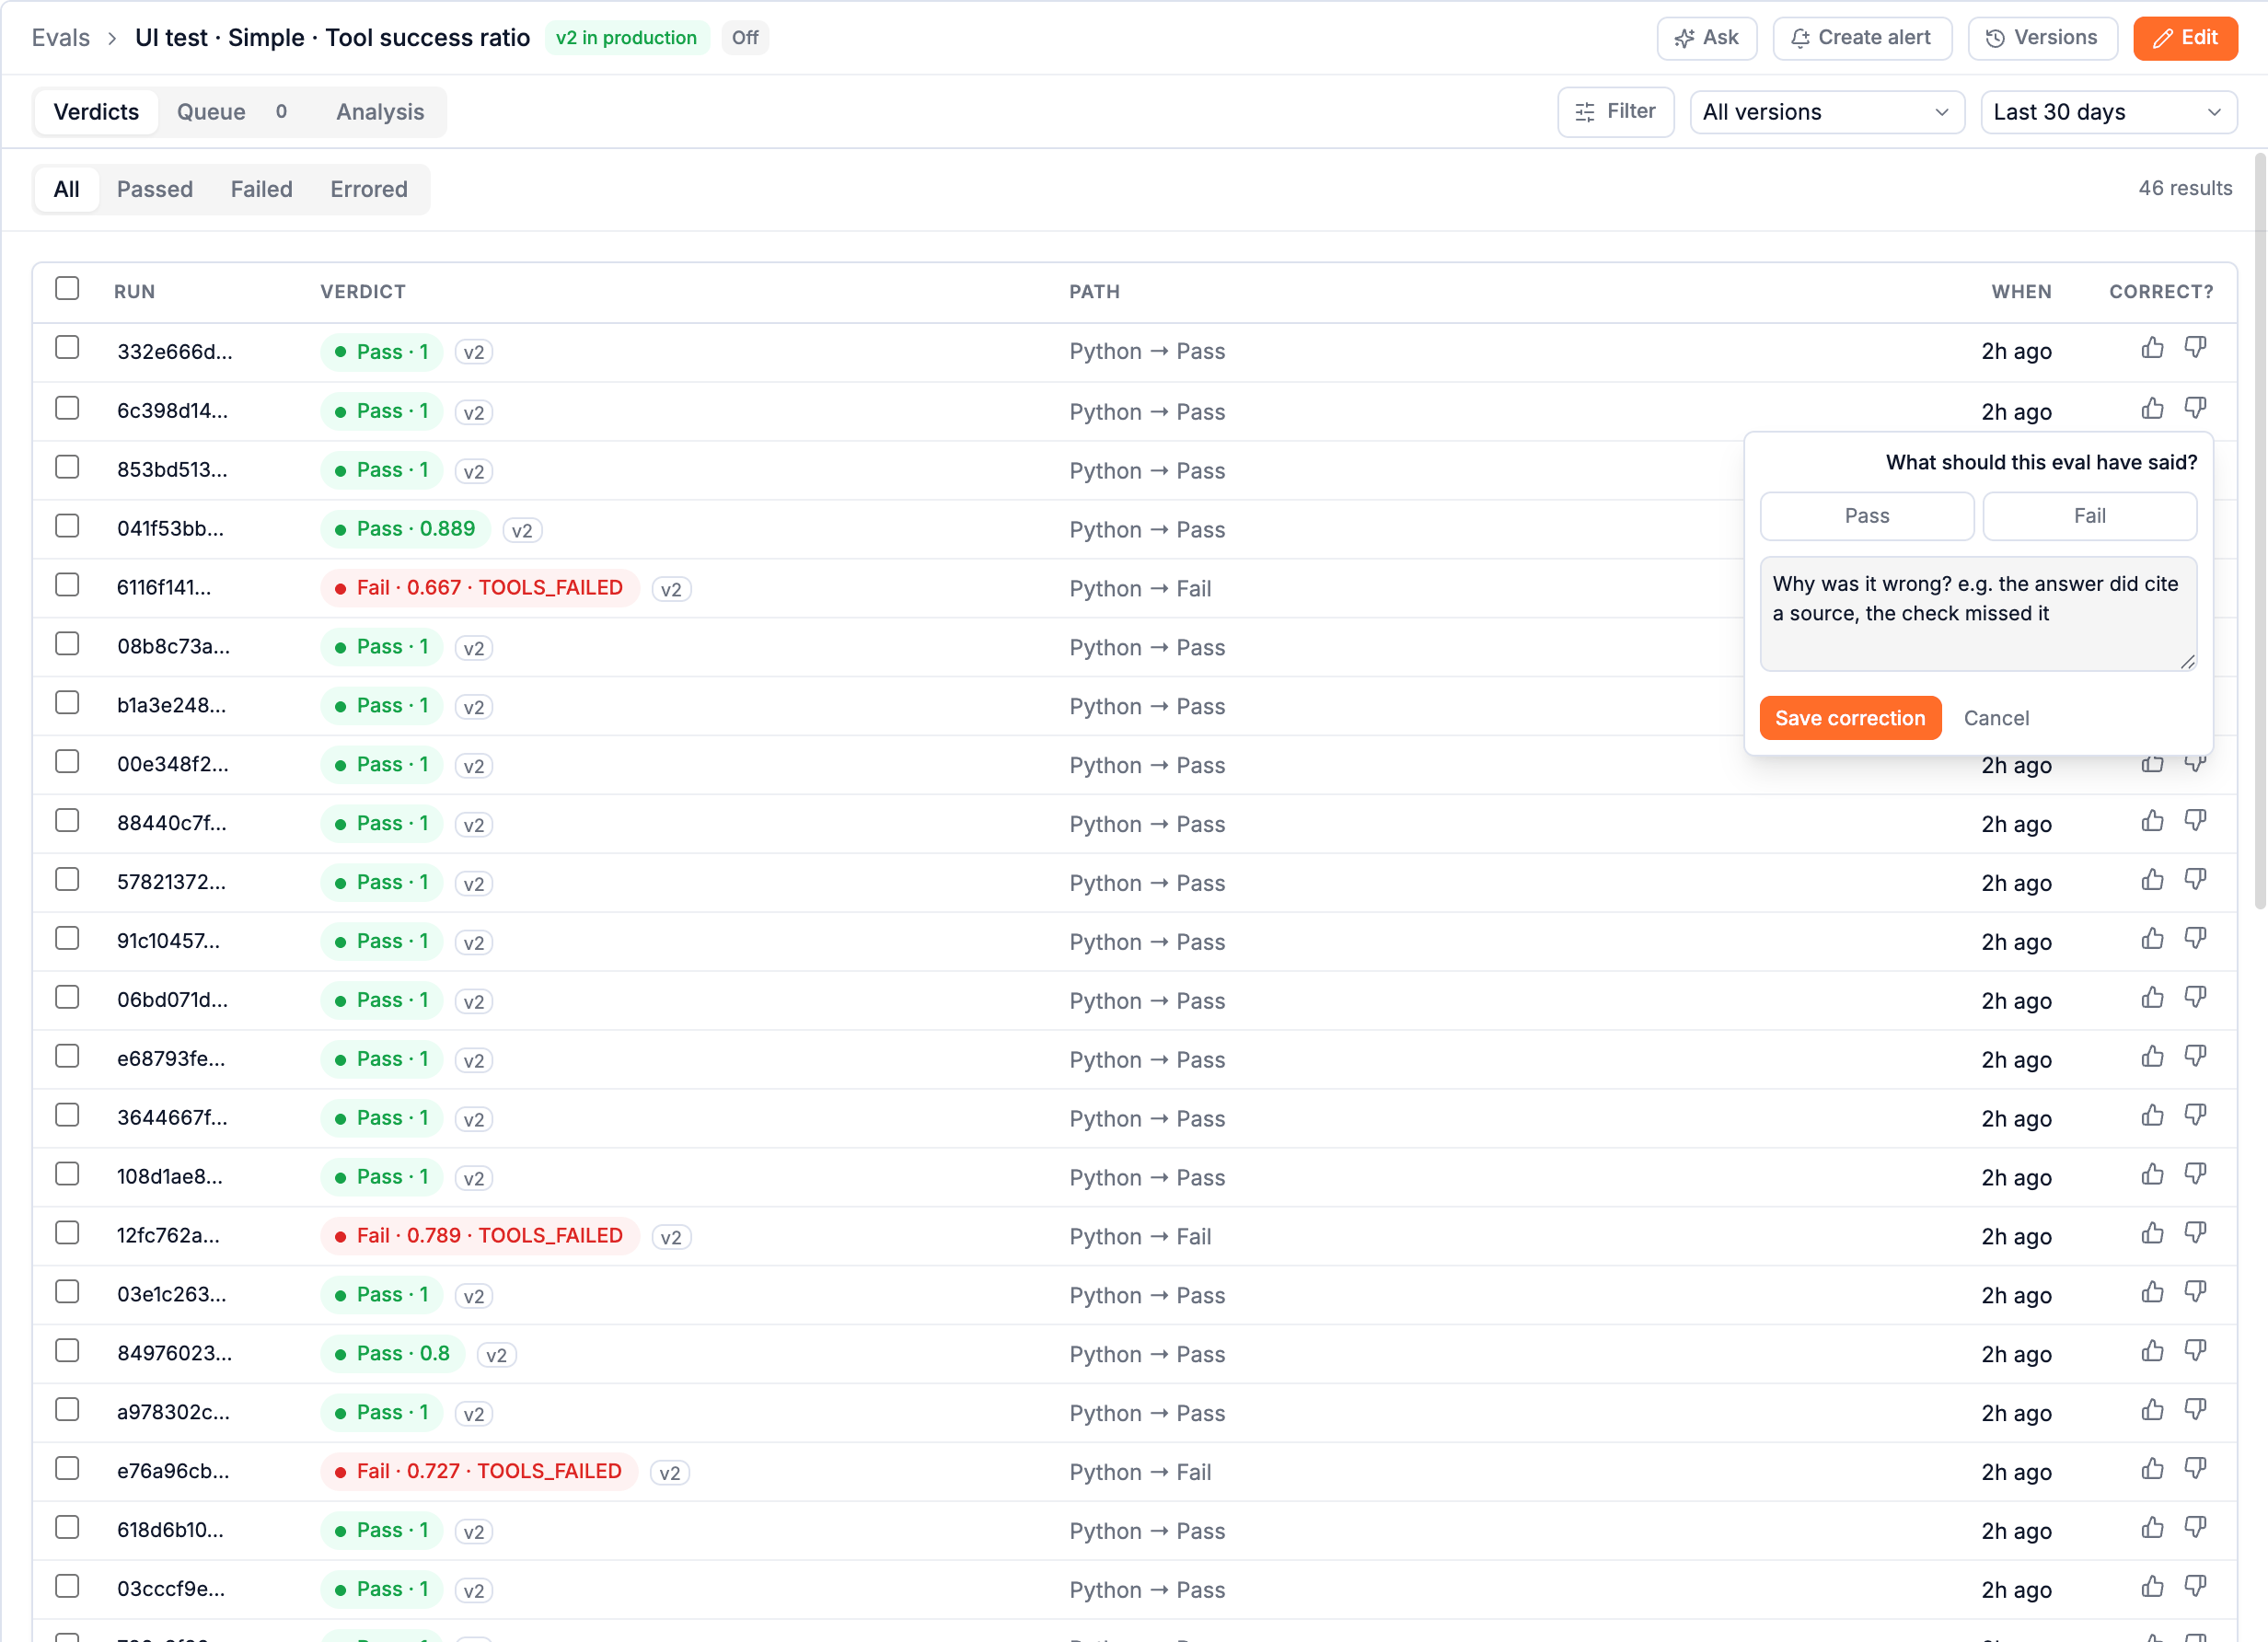Show only Failed verdicts

click(261, 189)
